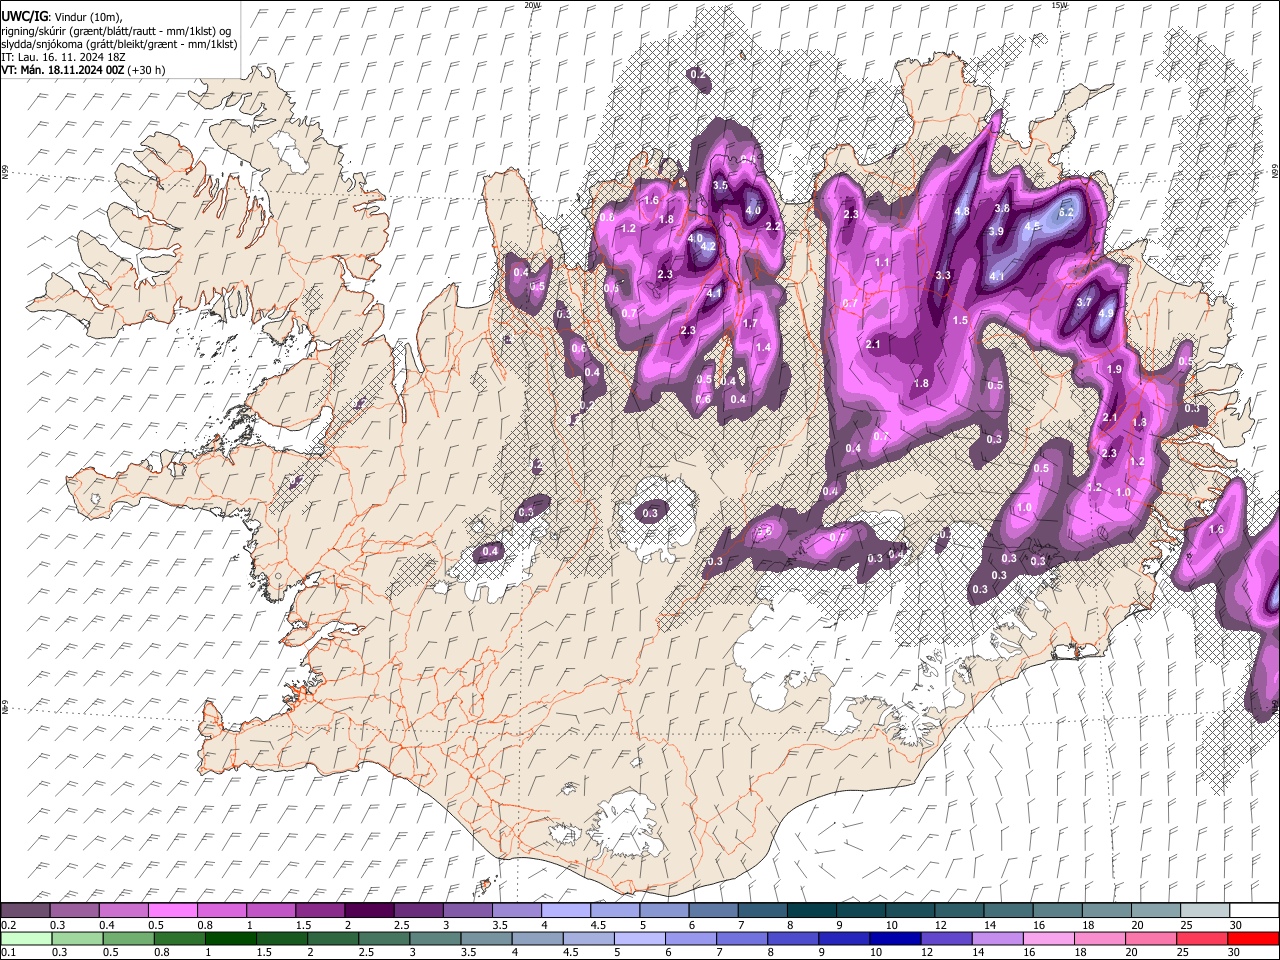Select the 1.9 snowfall value on the map
Image resolution: width=1280 pixels, height=960 pixels.
coord(1115,369)
